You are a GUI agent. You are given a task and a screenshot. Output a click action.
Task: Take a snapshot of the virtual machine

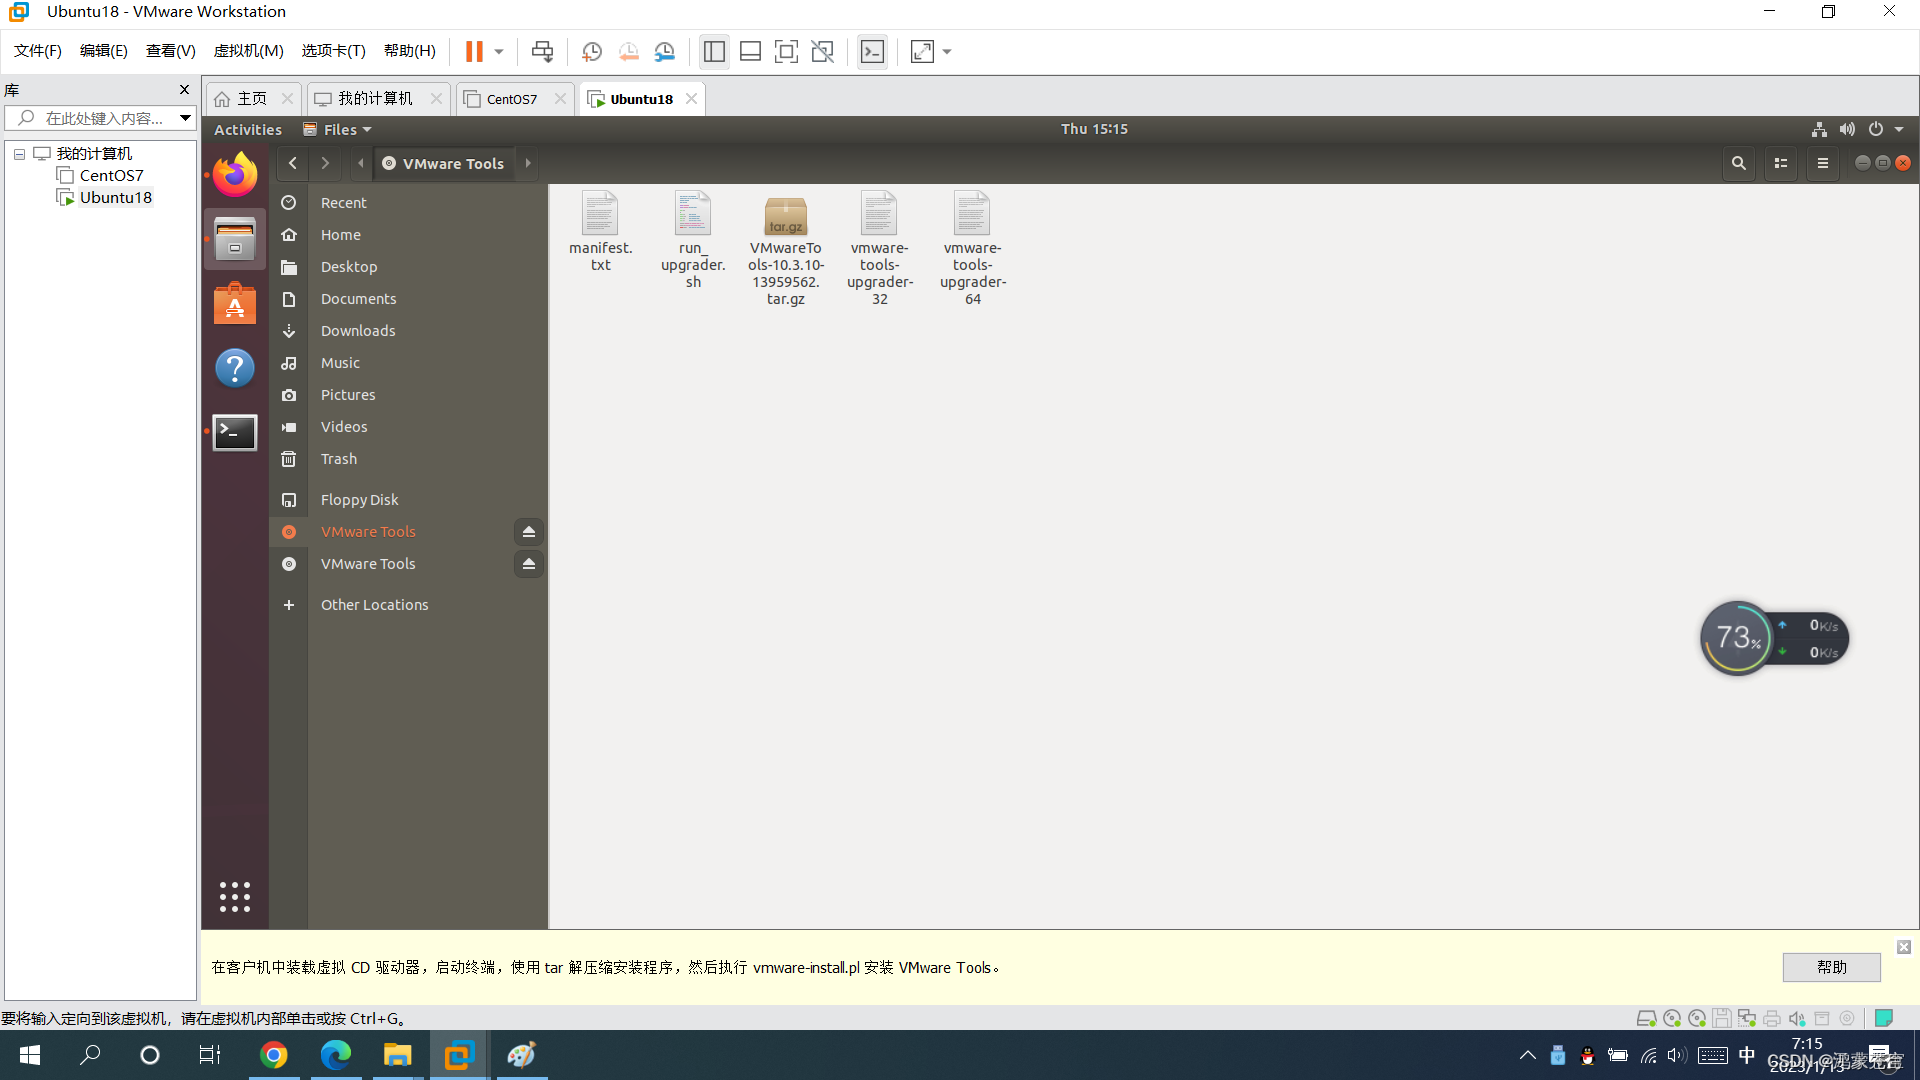(591, 51)
